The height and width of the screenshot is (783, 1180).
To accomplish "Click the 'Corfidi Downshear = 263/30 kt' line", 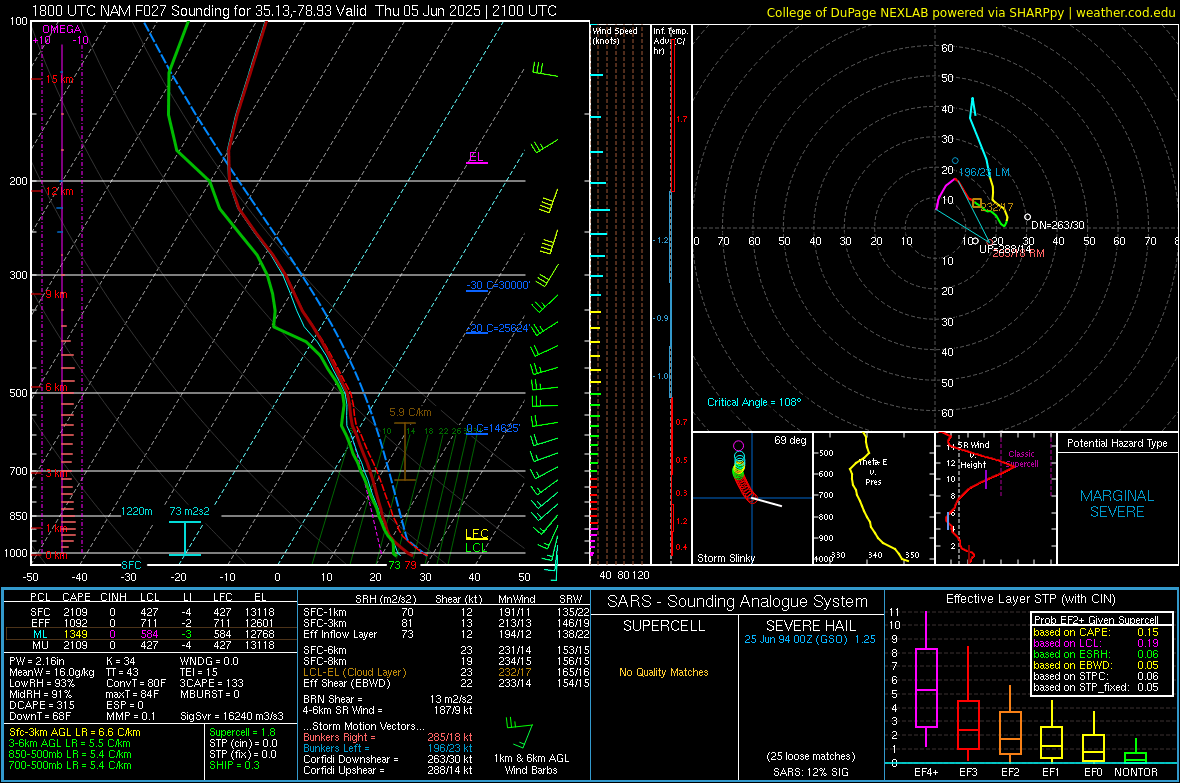I will click(388, 759).
